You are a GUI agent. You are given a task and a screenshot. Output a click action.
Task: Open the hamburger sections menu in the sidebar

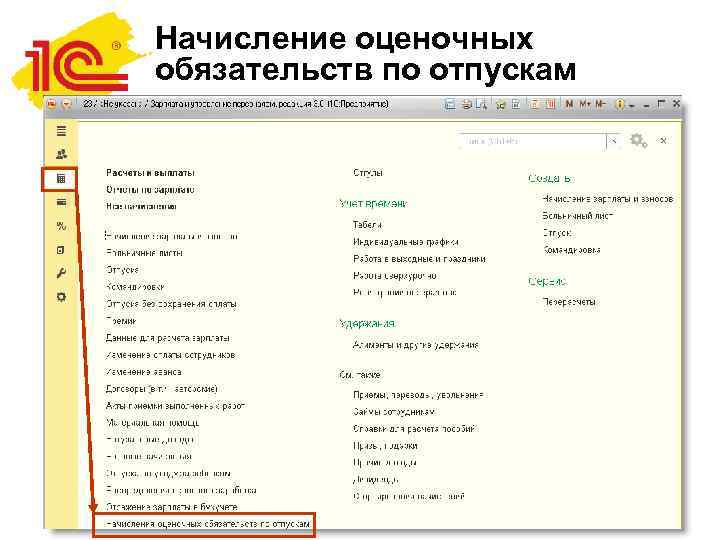[61, 131]
